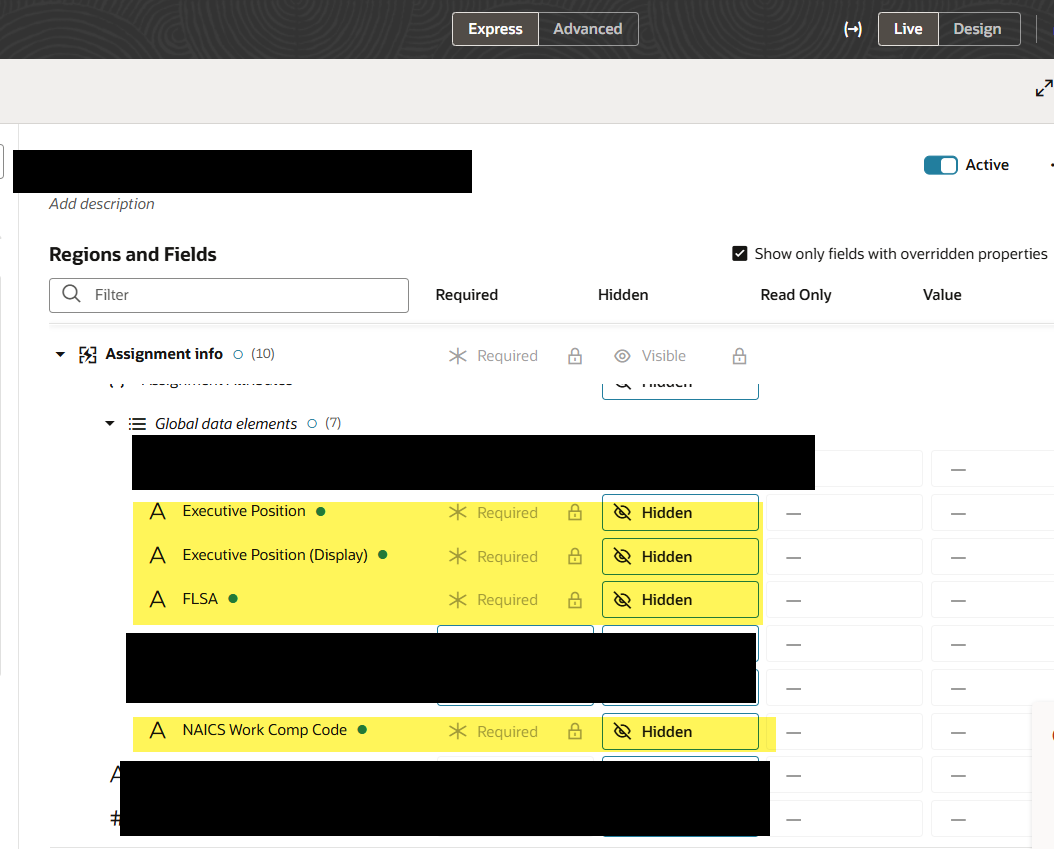Switch to Design mode
1054x849 pixels.
point(979,29)
